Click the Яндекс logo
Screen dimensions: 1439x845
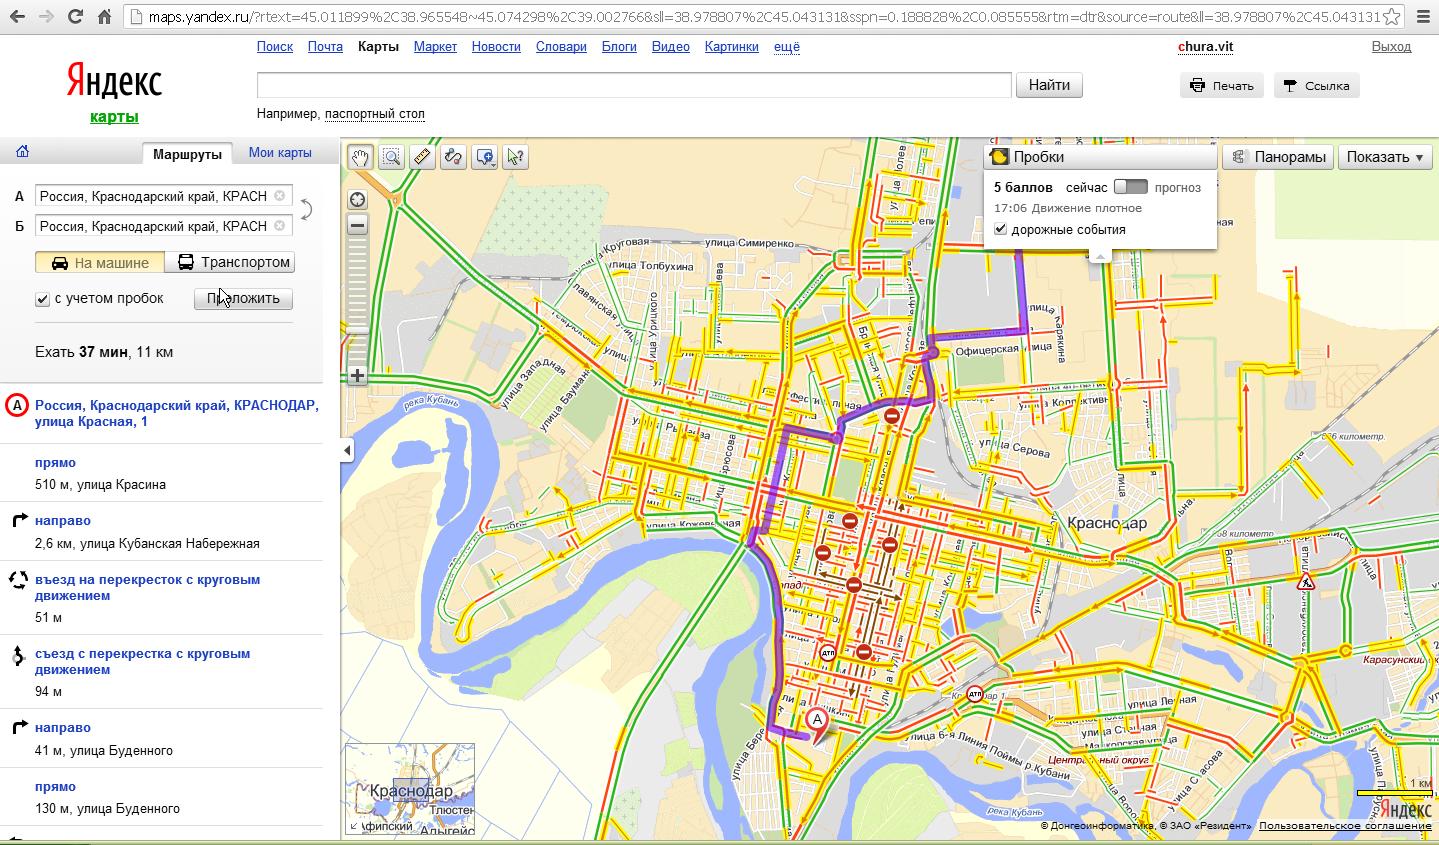(114, 80)
